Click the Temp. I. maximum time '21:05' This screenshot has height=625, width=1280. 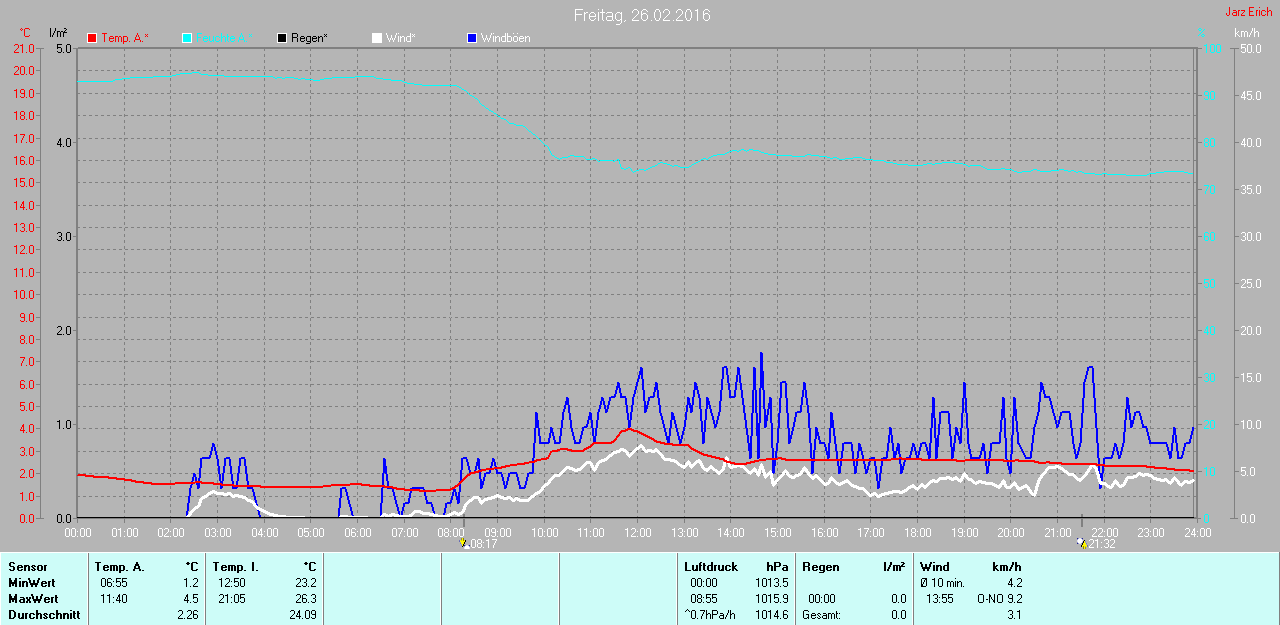232,599
